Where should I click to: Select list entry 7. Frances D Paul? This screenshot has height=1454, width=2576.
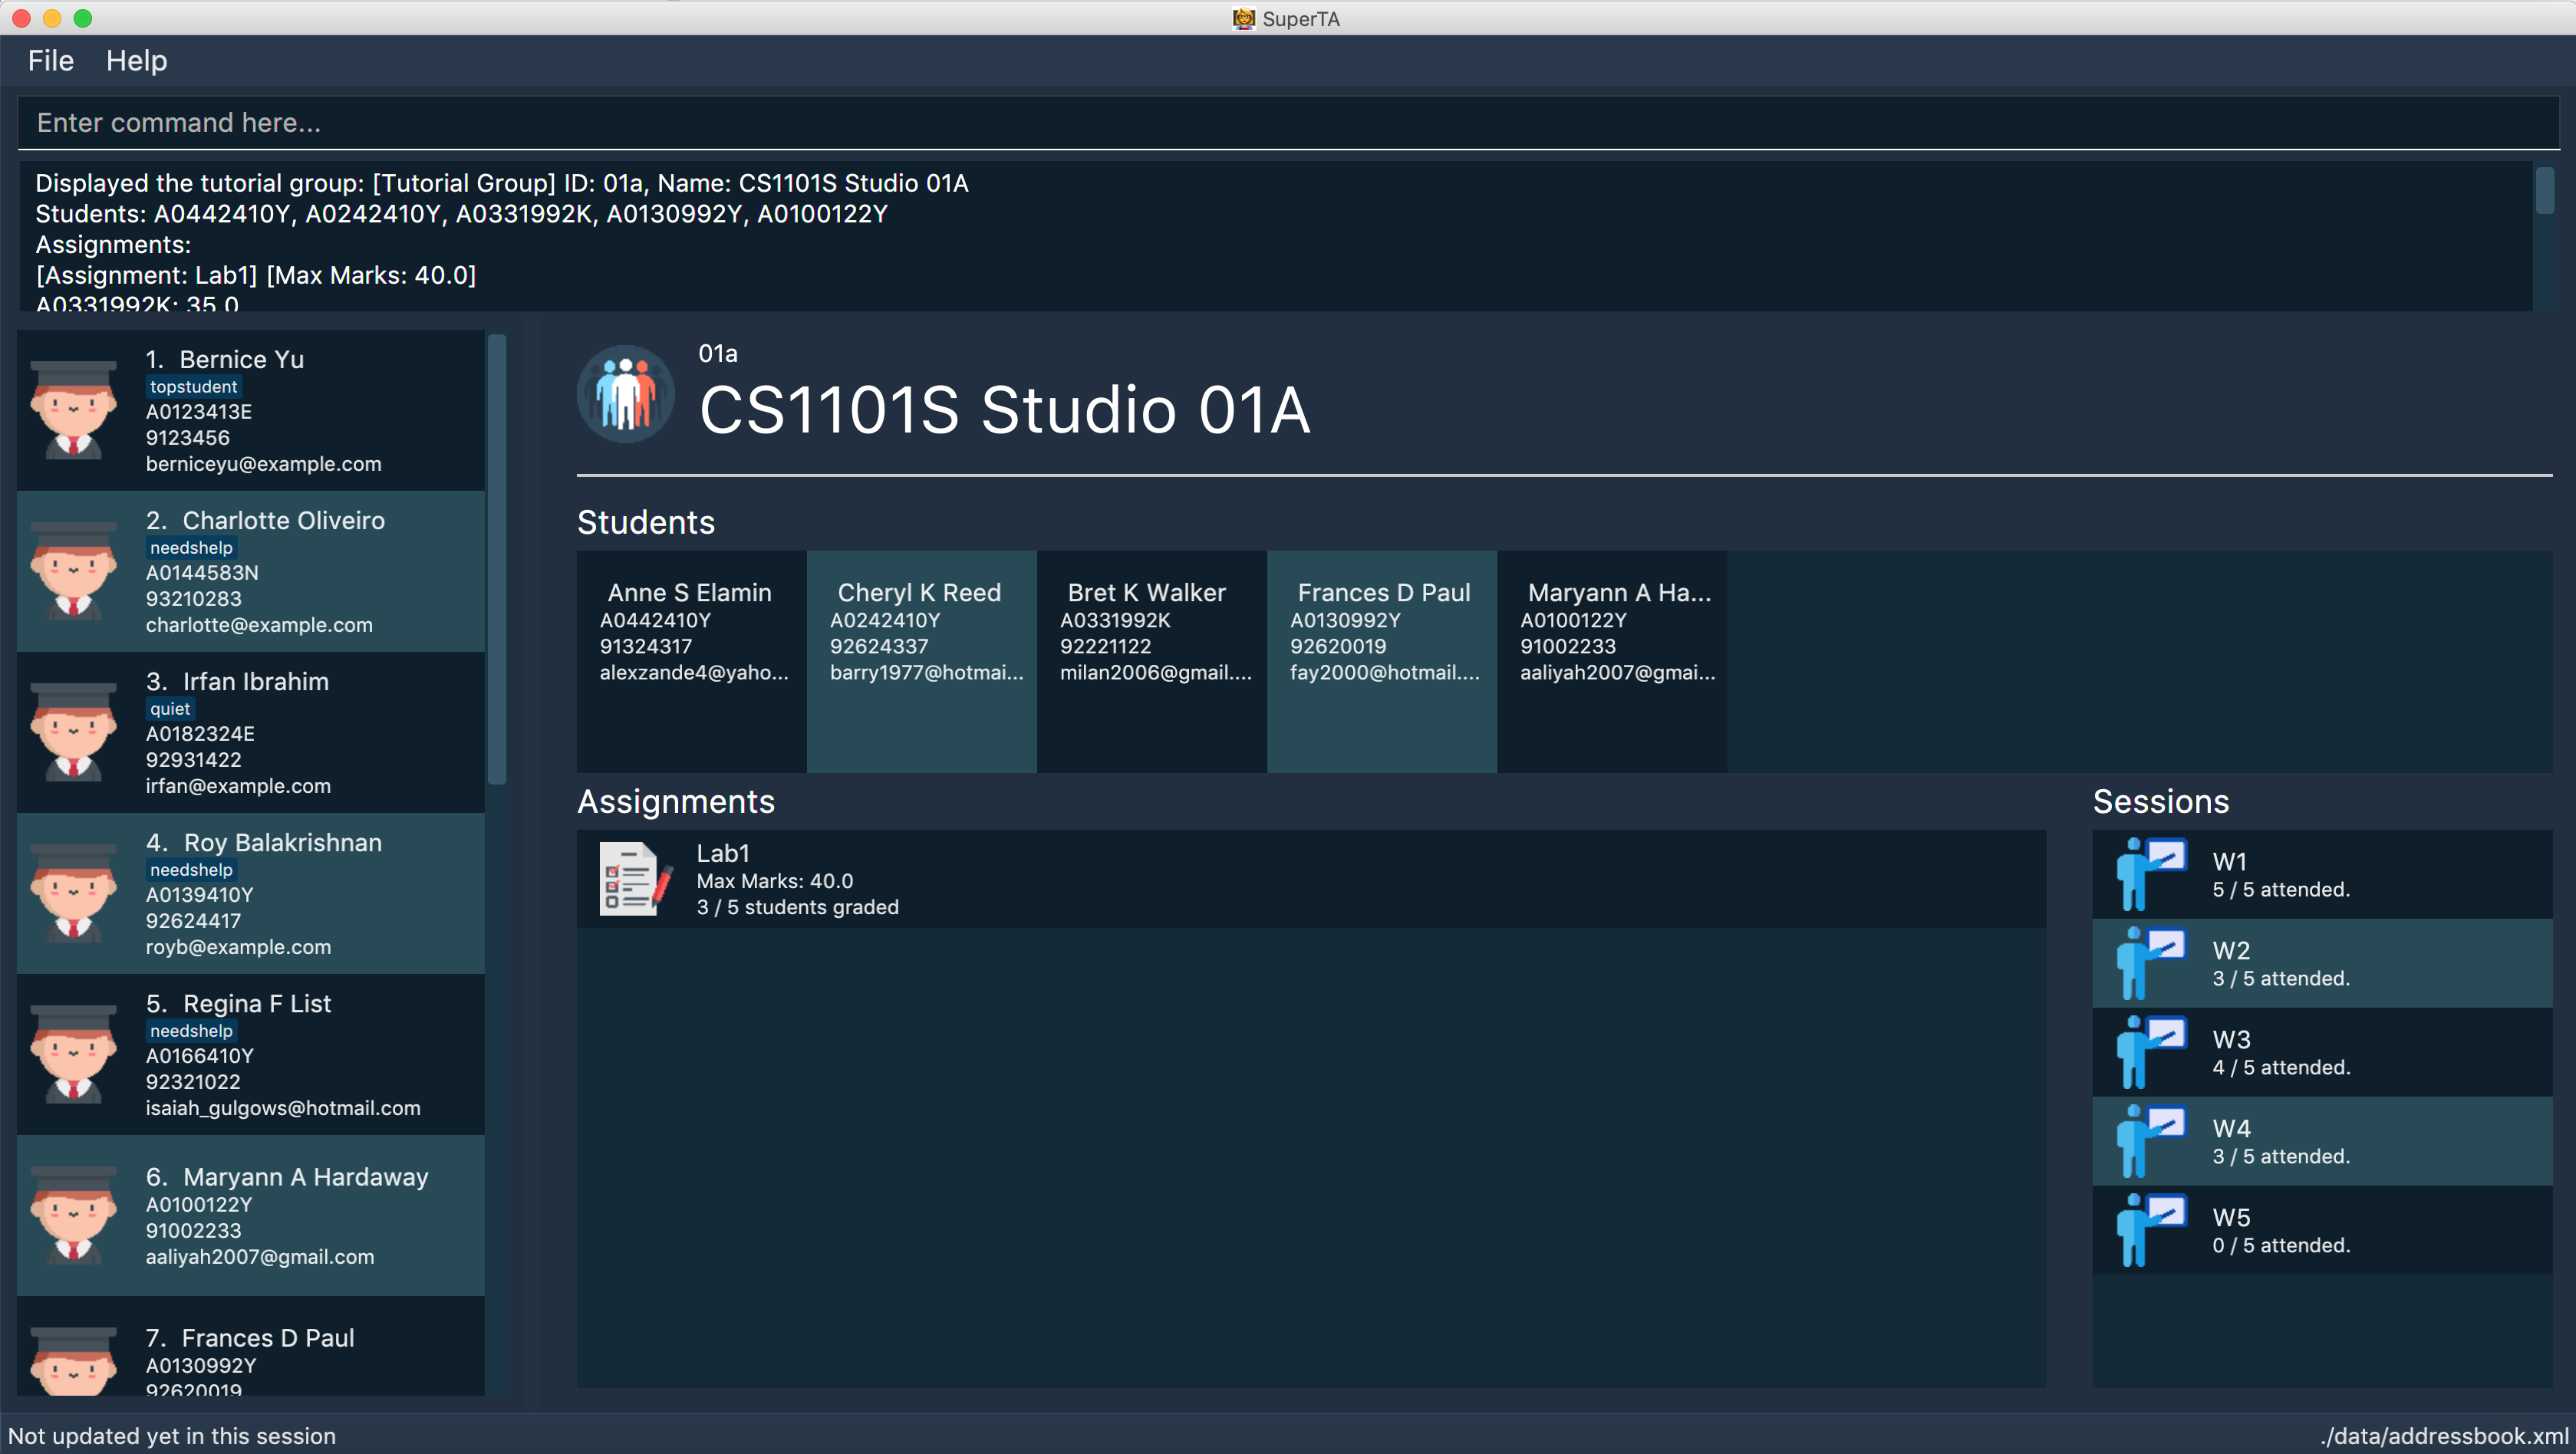pos(251,1346)
